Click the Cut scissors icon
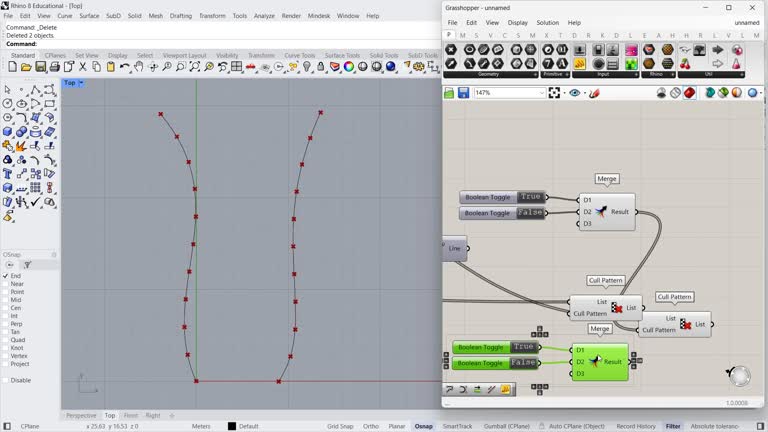 coord(83,67)
